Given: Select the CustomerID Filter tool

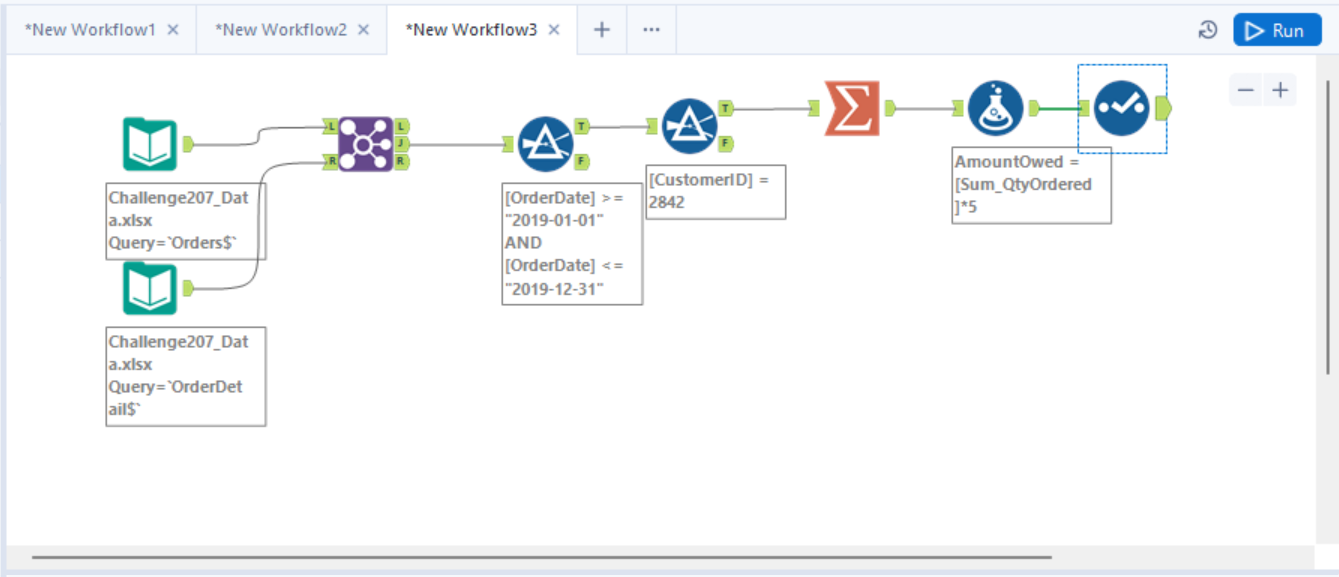Looking at the screenshot, I should coord(690,126).
